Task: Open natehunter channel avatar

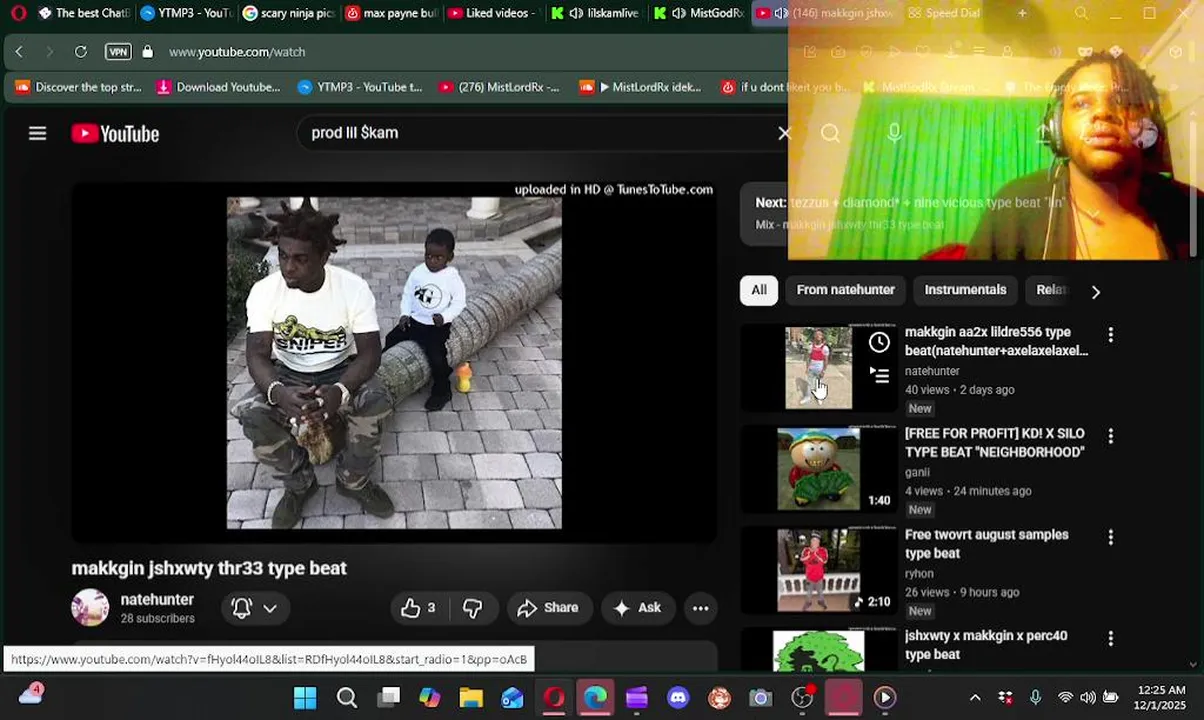Action: 90,608
